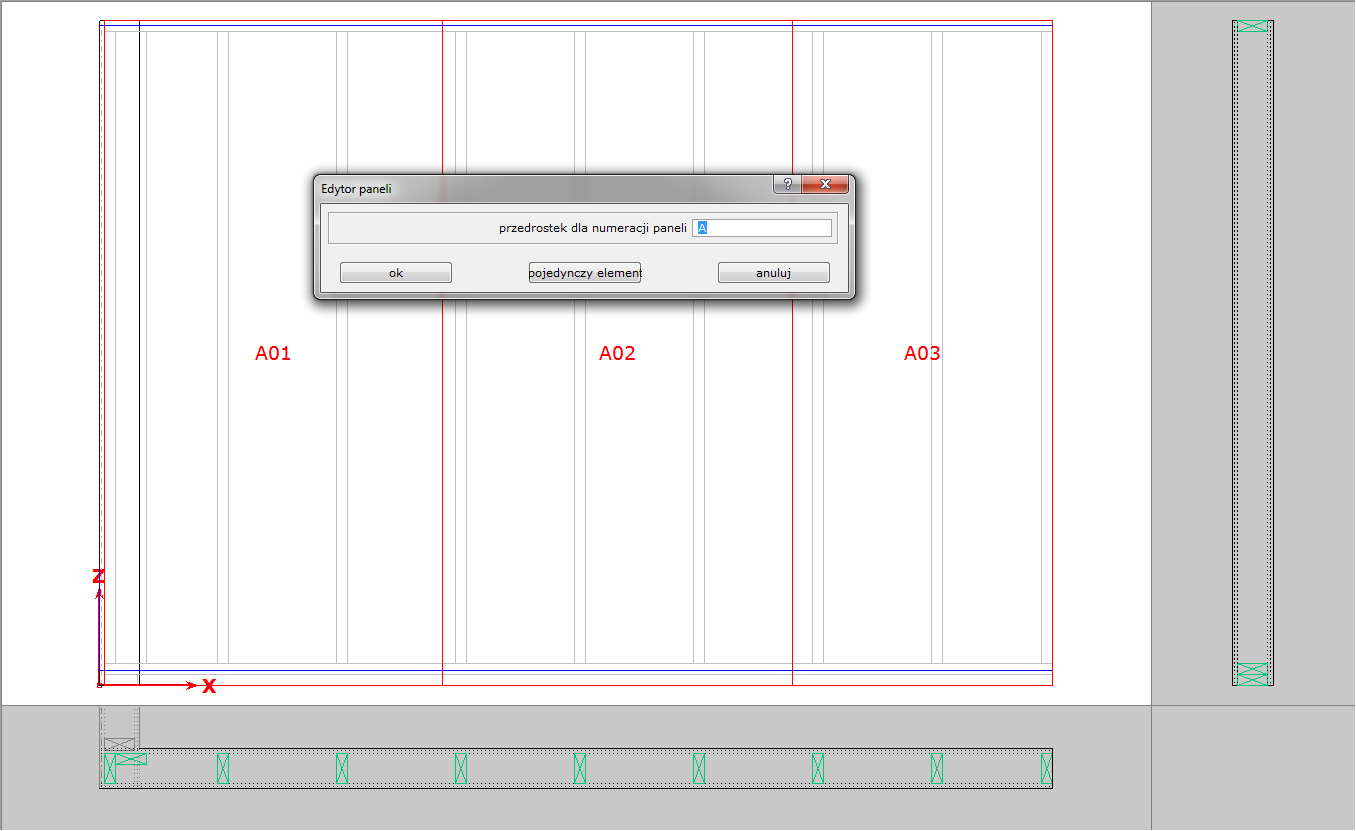1356x831 pixels.
Task: Click the horizontal green stud in plan view corner
Action: point(131,759)
